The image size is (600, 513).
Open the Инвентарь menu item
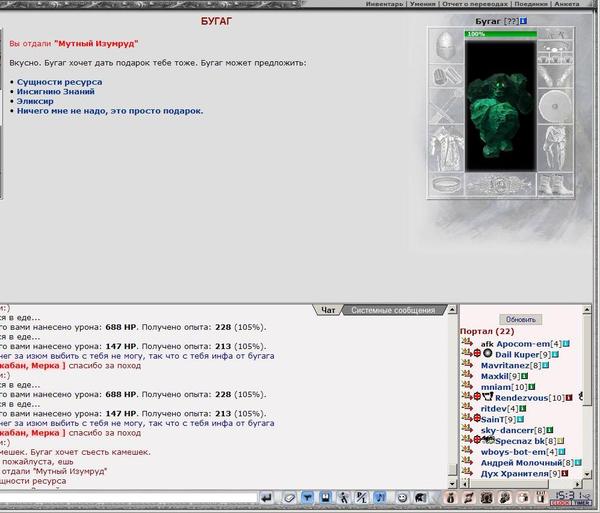click(x=384, y=4)
